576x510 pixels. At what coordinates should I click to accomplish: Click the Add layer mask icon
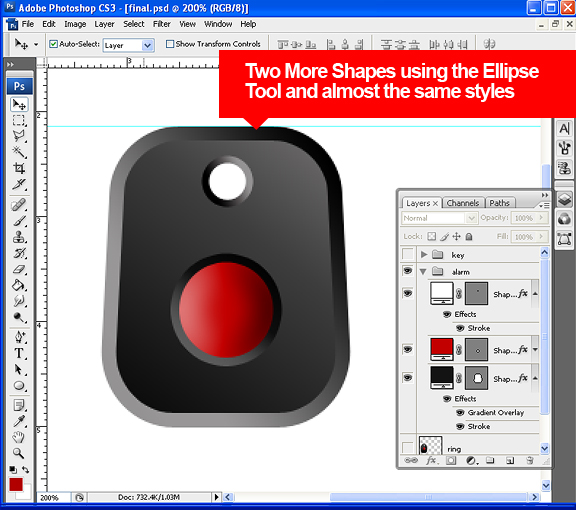[451, 460]
